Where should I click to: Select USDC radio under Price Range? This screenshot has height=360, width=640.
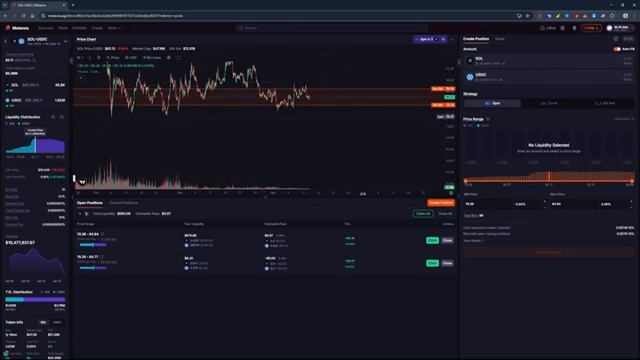(482, 126)
